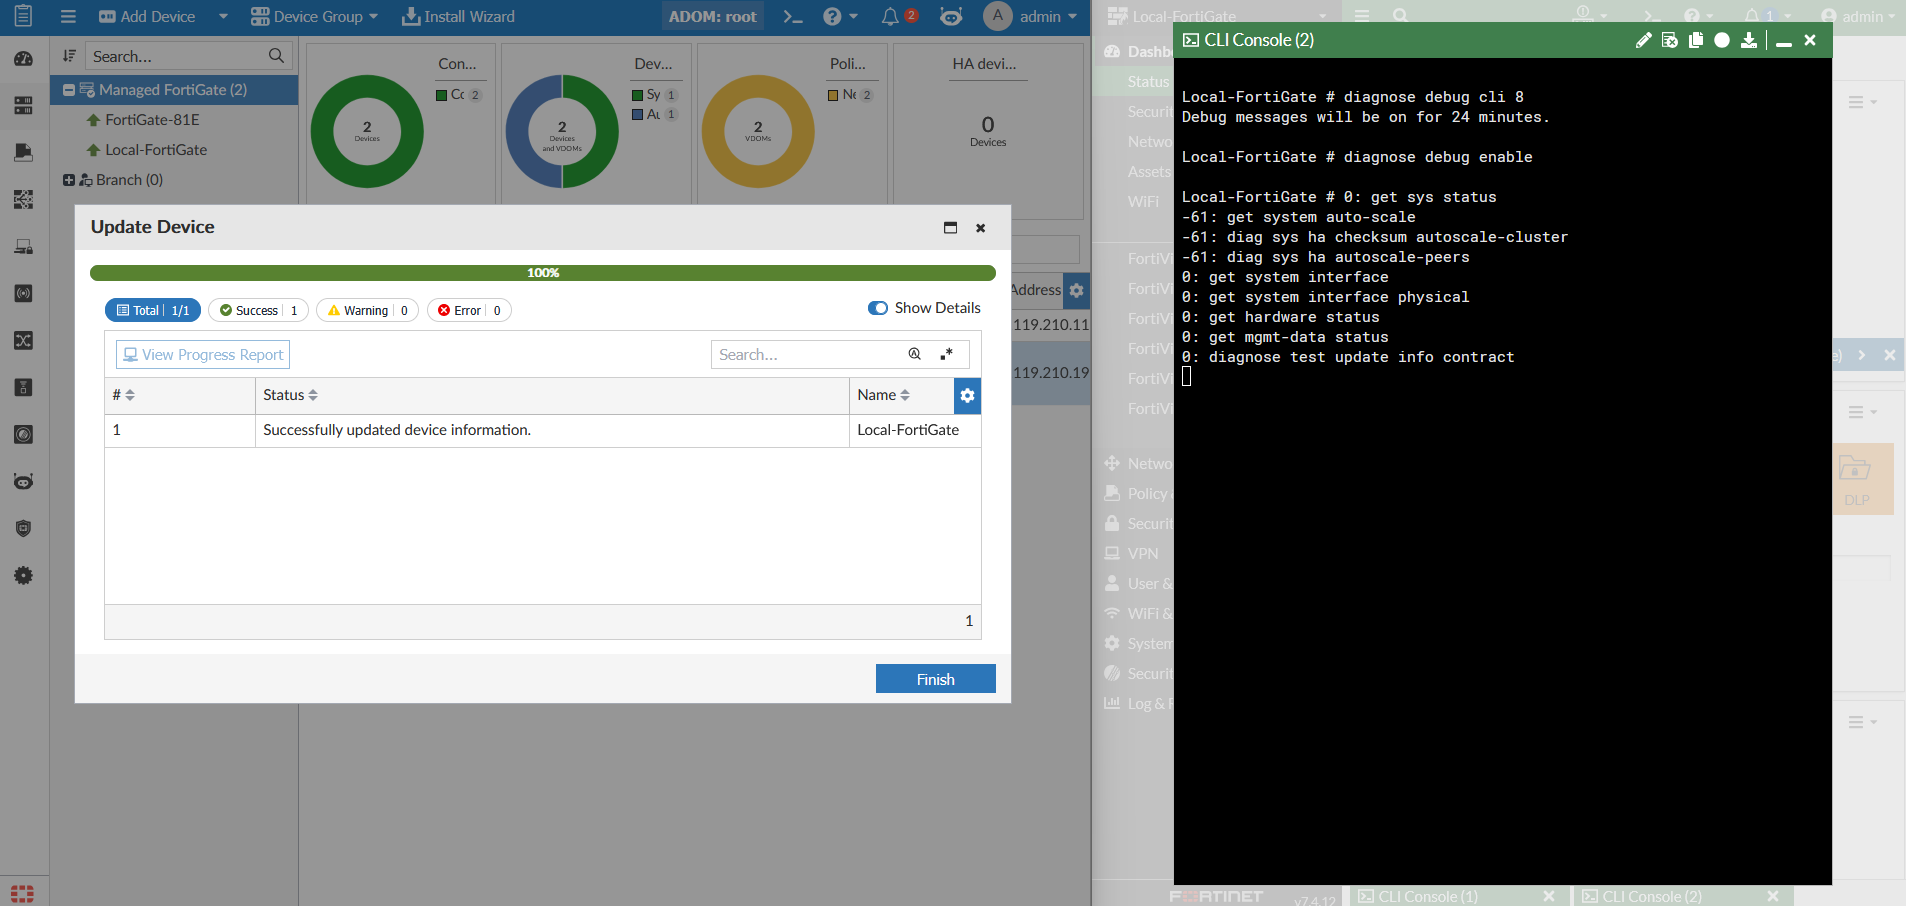The width and height of the screenshot is (1906, 906).
Task: Click the Finish button
Action: pyautogui.click(x=936, y=679)
